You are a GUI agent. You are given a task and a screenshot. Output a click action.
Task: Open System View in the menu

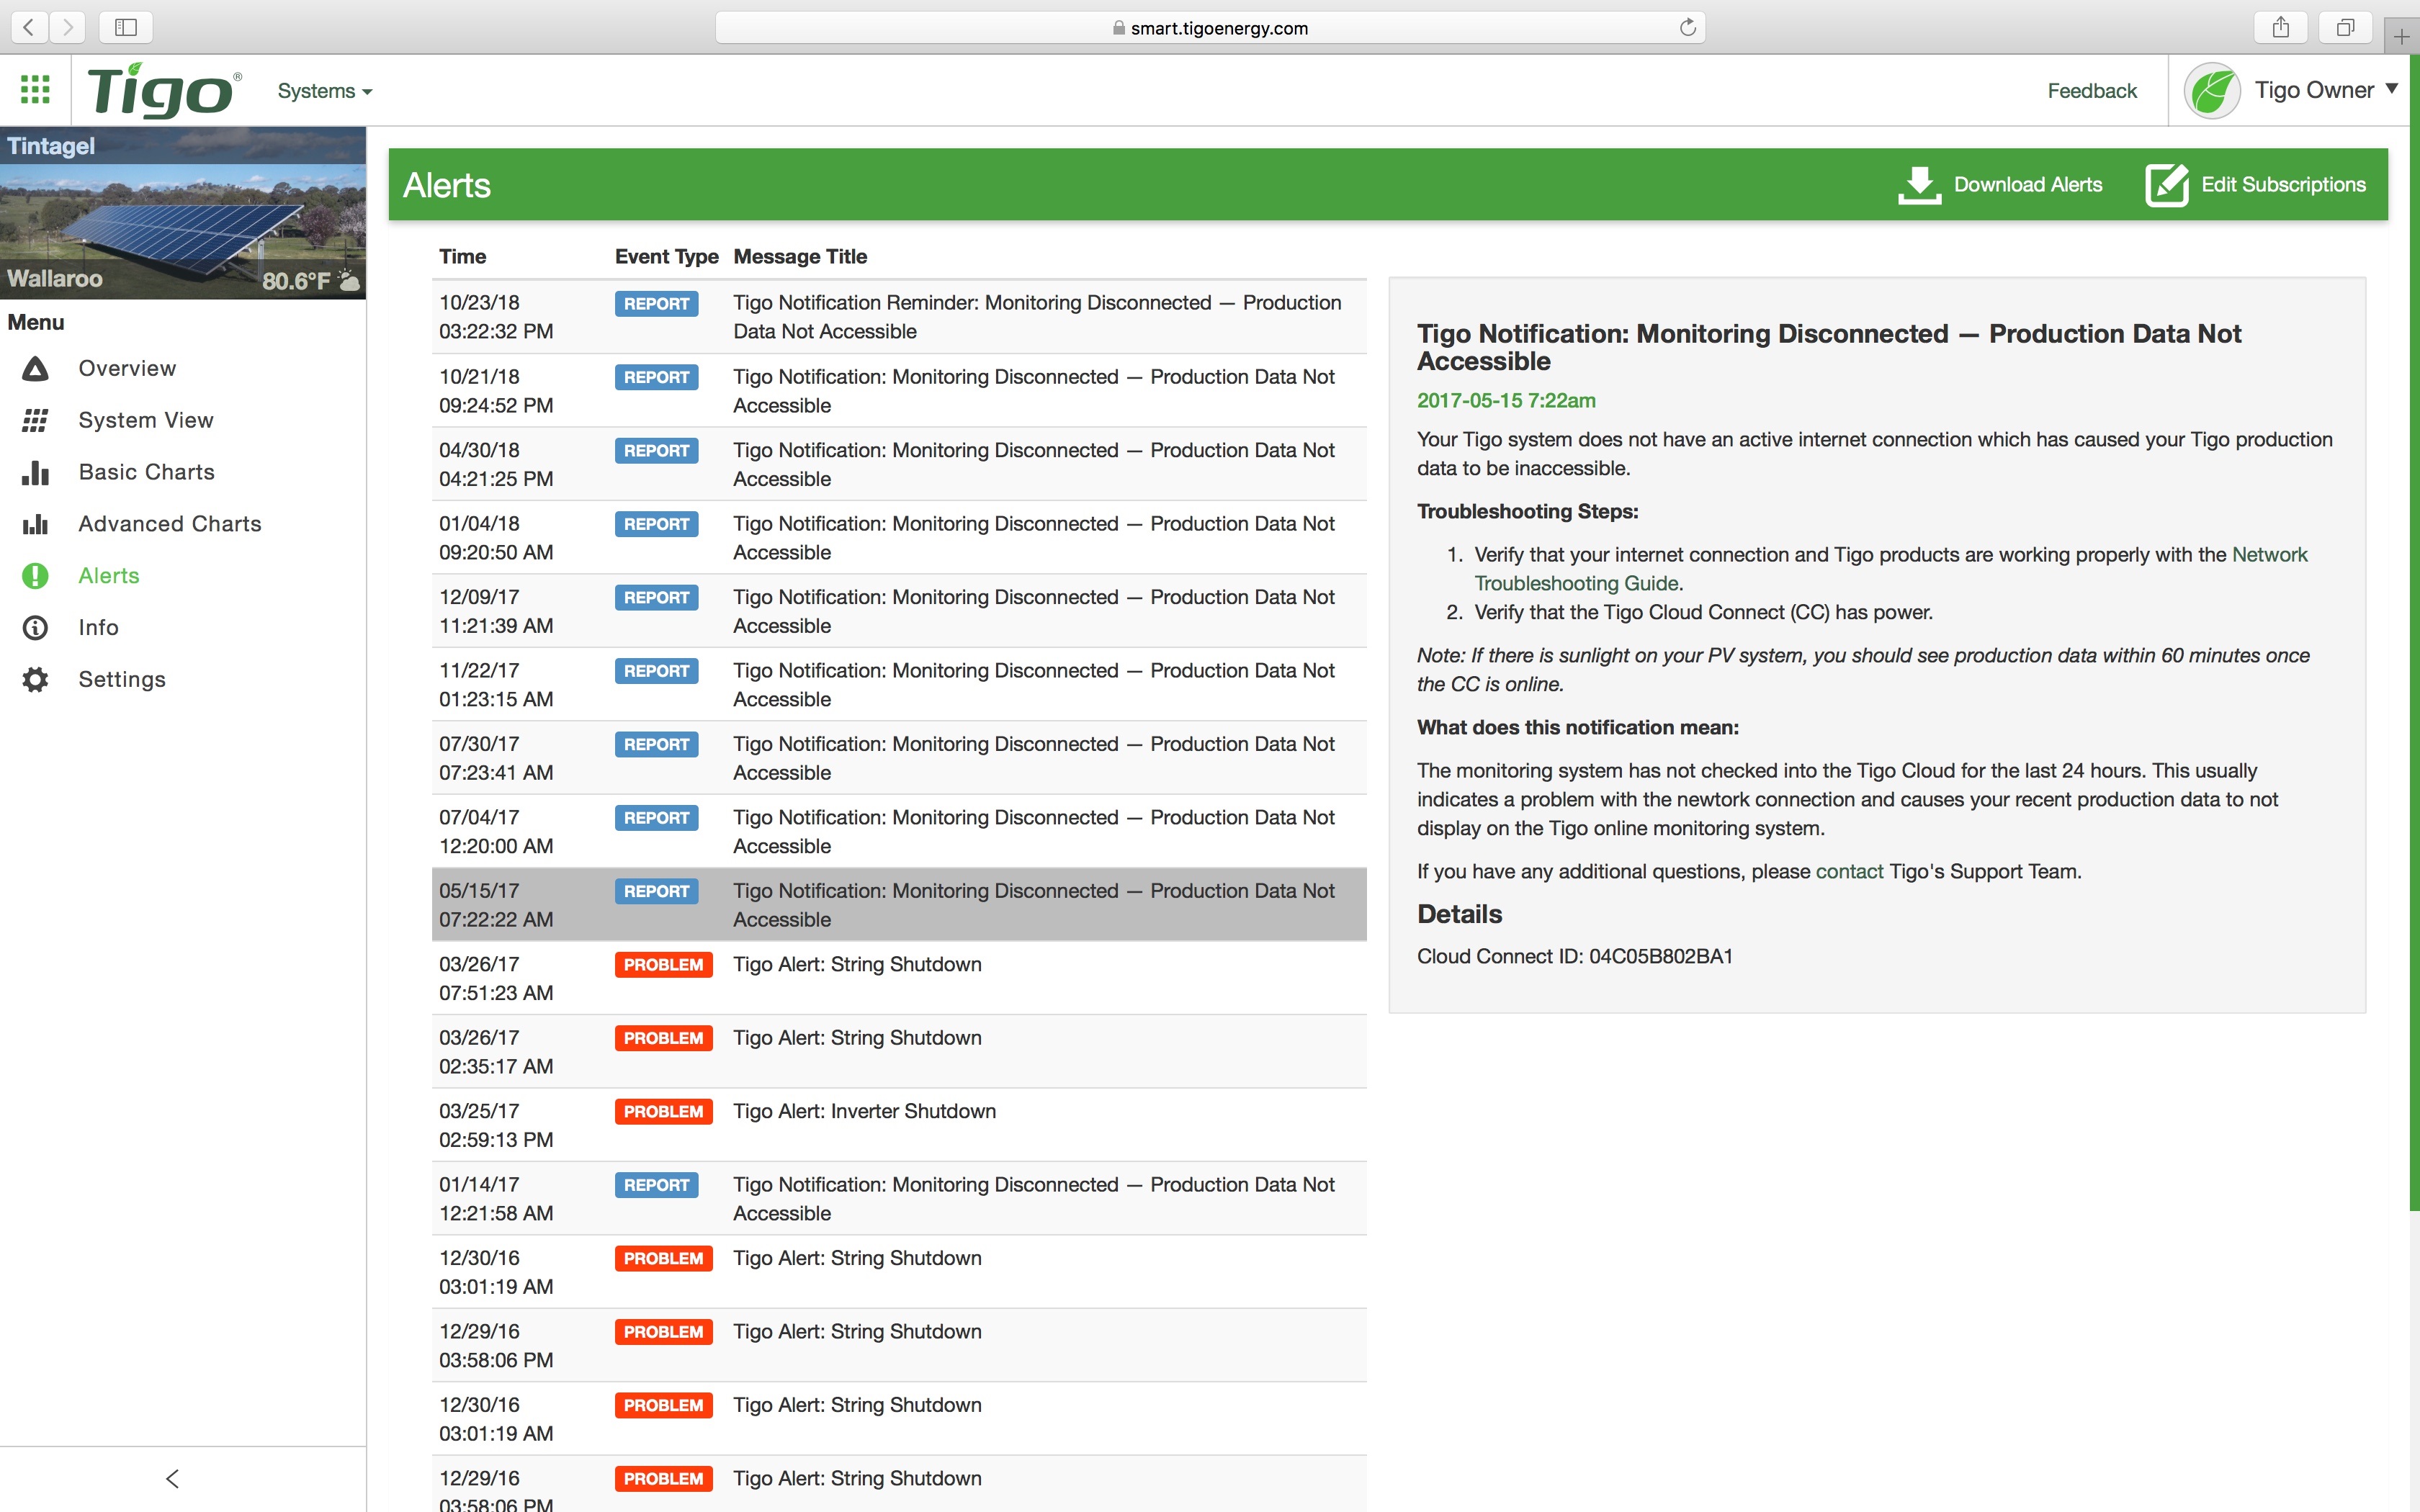146,421
